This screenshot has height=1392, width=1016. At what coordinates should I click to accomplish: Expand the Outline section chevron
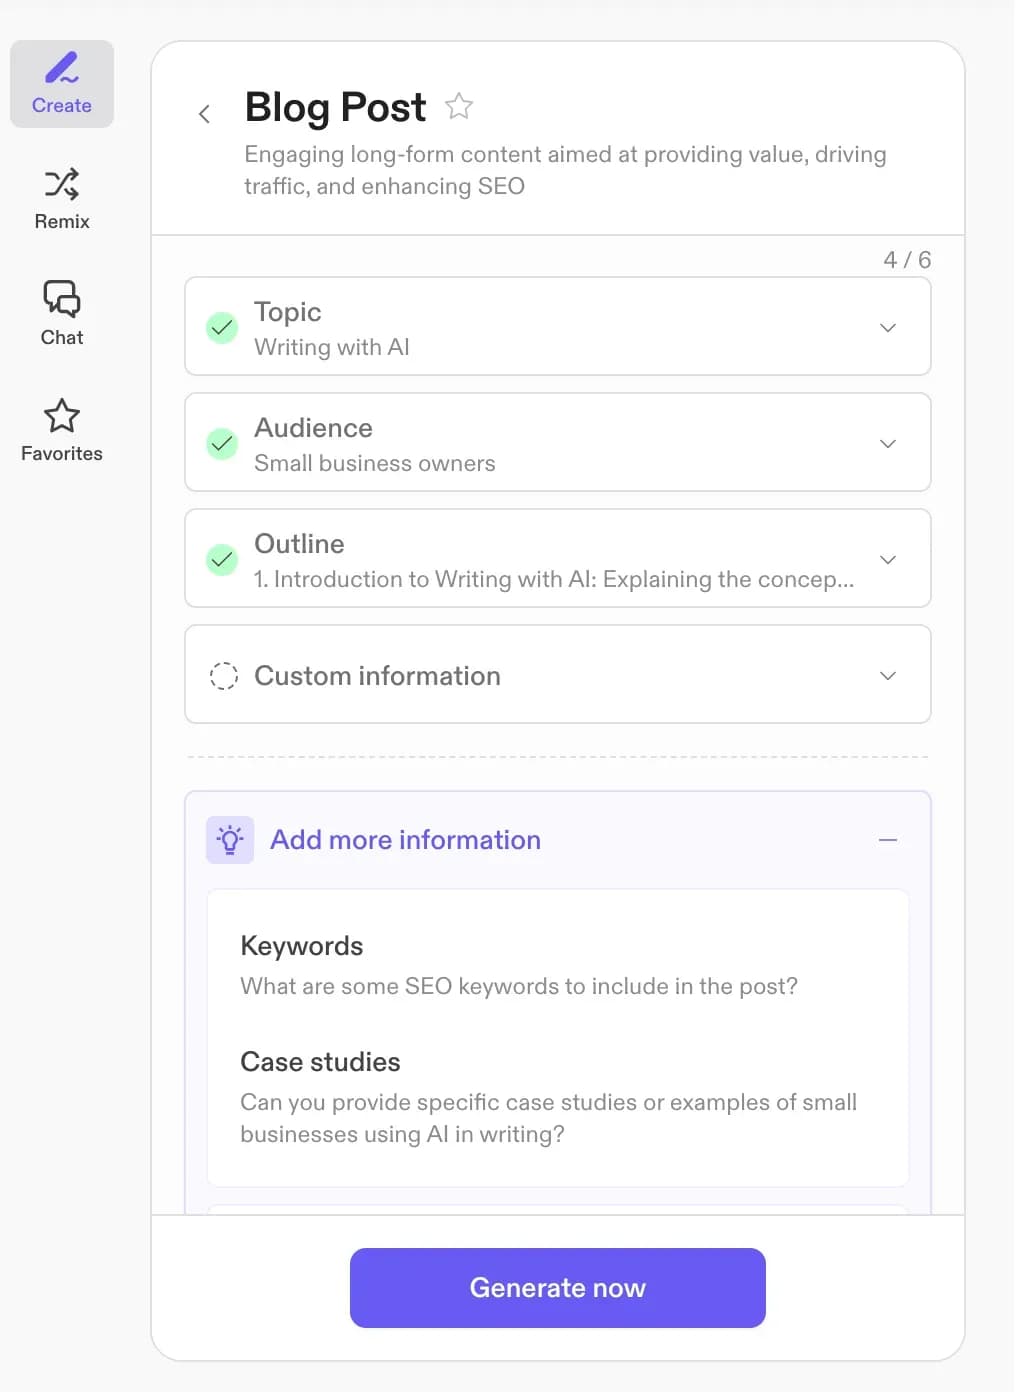888,560
